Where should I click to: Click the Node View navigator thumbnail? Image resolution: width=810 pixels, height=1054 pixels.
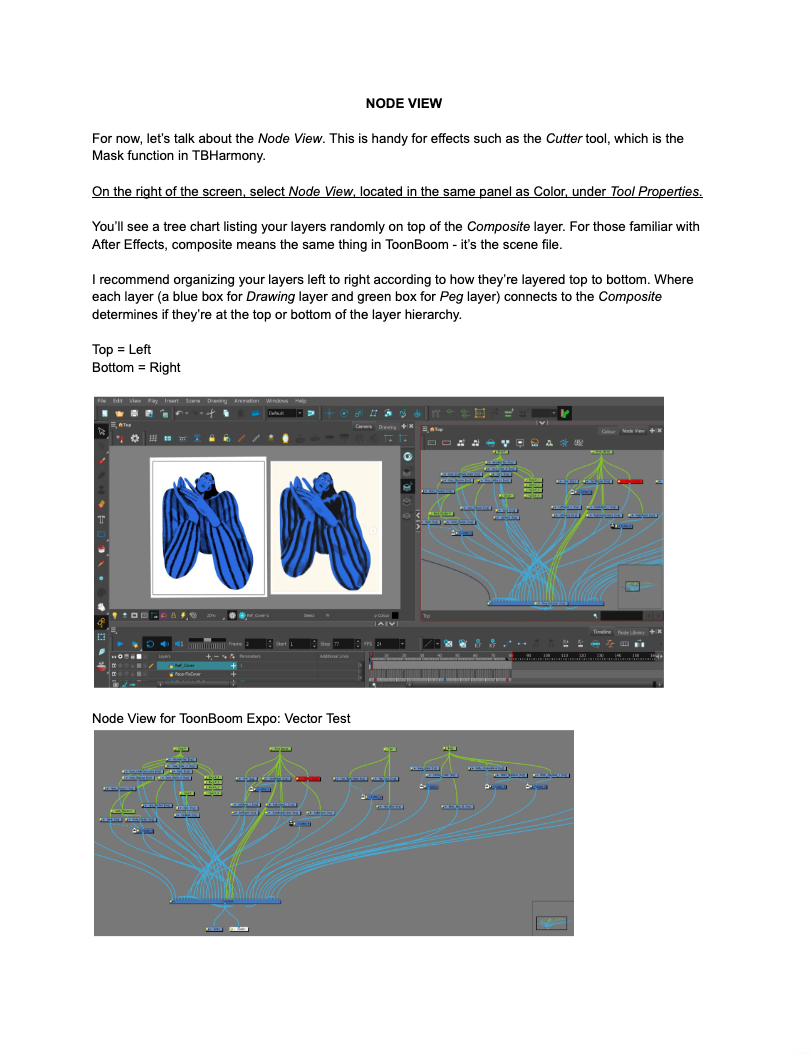pyautogui.click(x=640, y=586)
